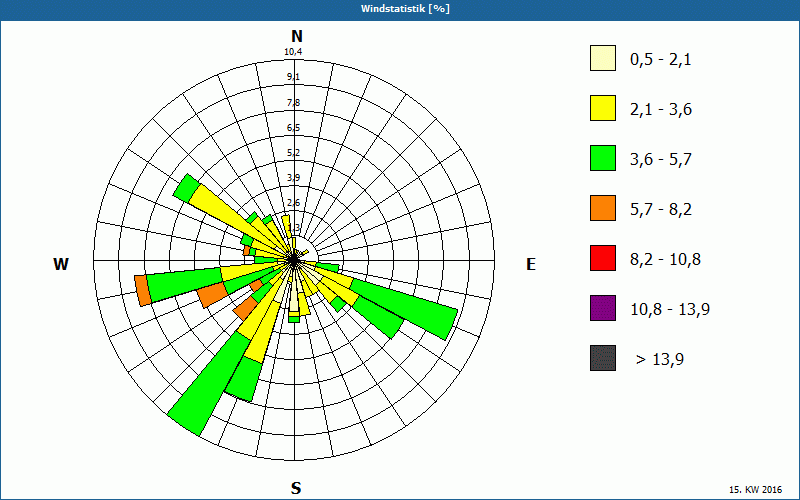The image size is (800, 500).
Task: Click the legend label "0,5 - 2,1"
Action: [x=661, y=60]
